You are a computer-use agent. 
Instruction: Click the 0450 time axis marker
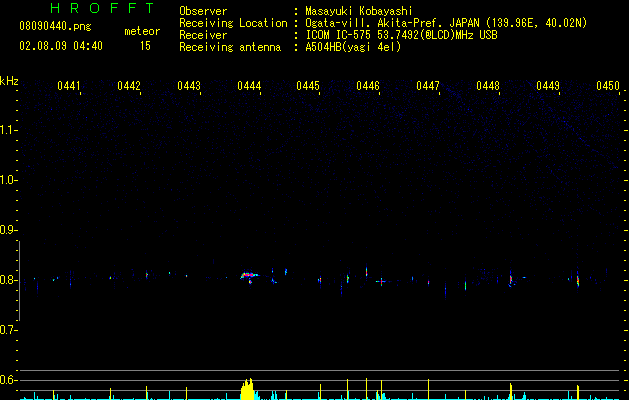(608, 86)
